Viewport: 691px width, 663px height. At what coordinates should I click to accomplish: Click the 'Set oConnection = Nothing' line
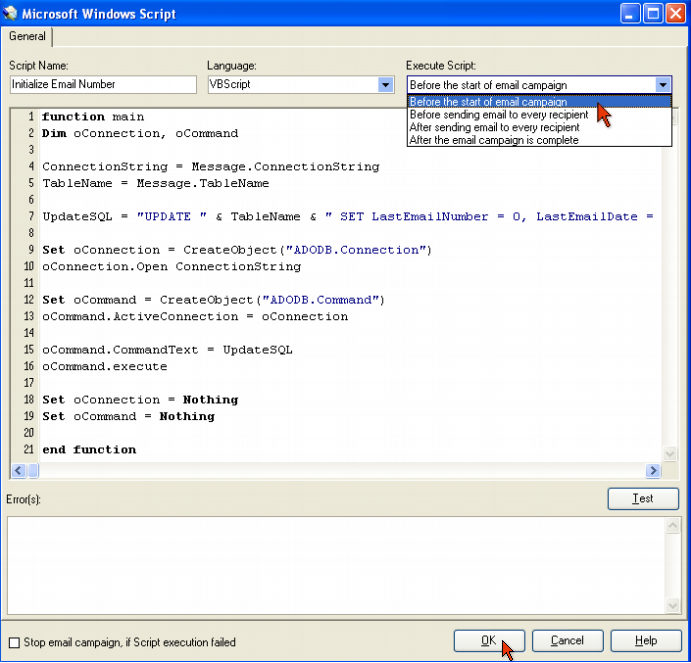140,400
